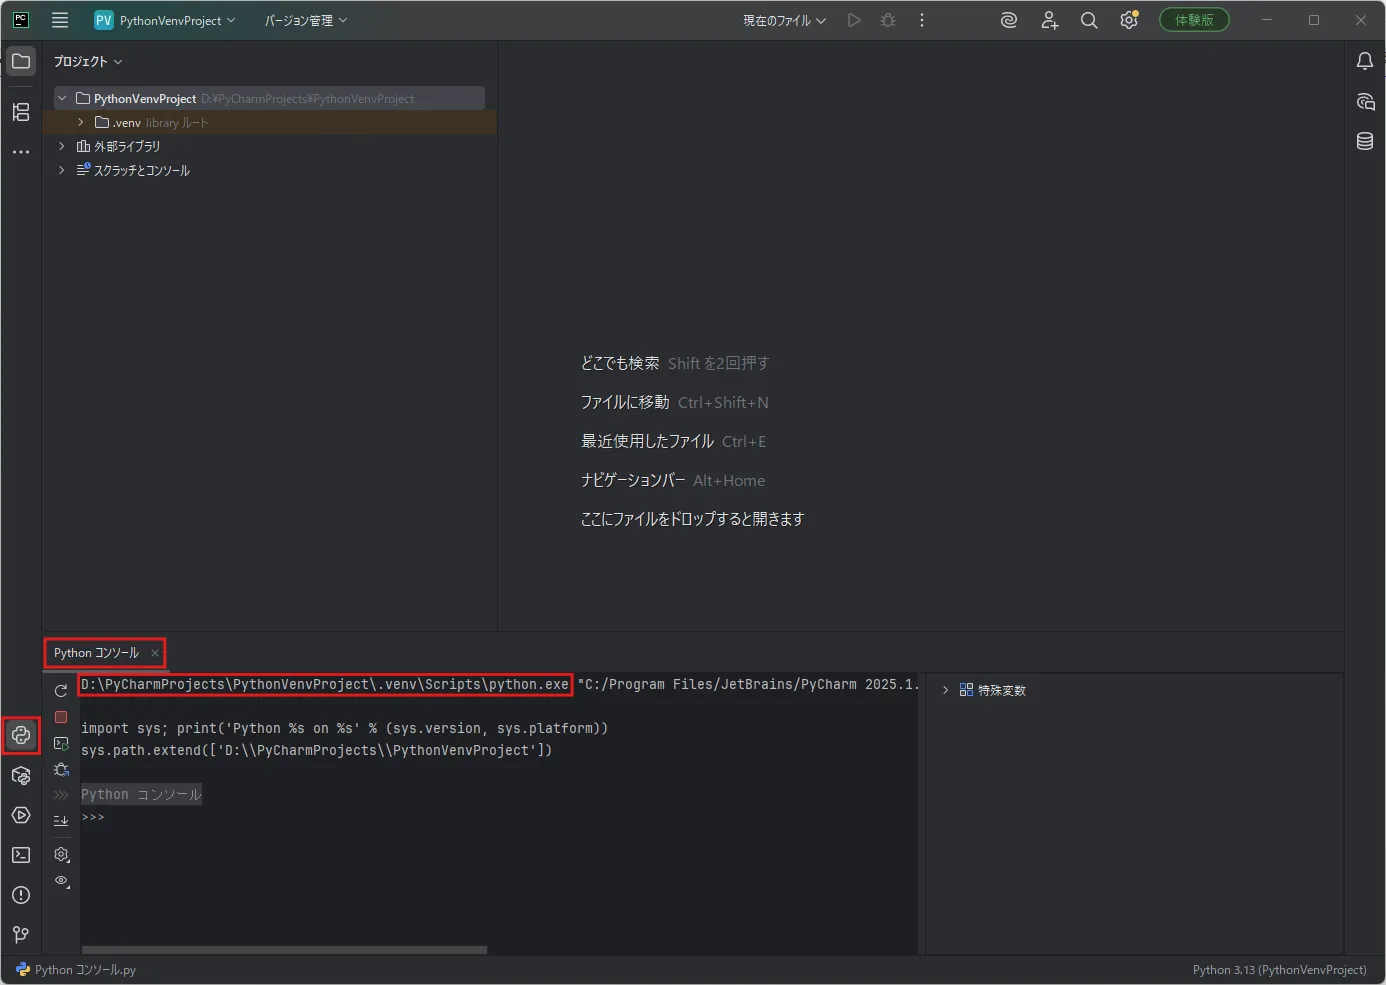Screen dimensions: 1386x985
Task: Click the console horizontal scrollbar
Action: pyautogui.click(x=284, y=950)
